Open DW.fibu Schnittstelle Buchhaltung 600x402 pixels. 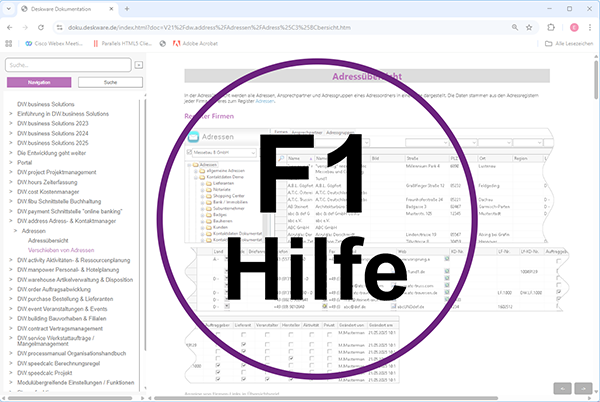coord(59,201)
